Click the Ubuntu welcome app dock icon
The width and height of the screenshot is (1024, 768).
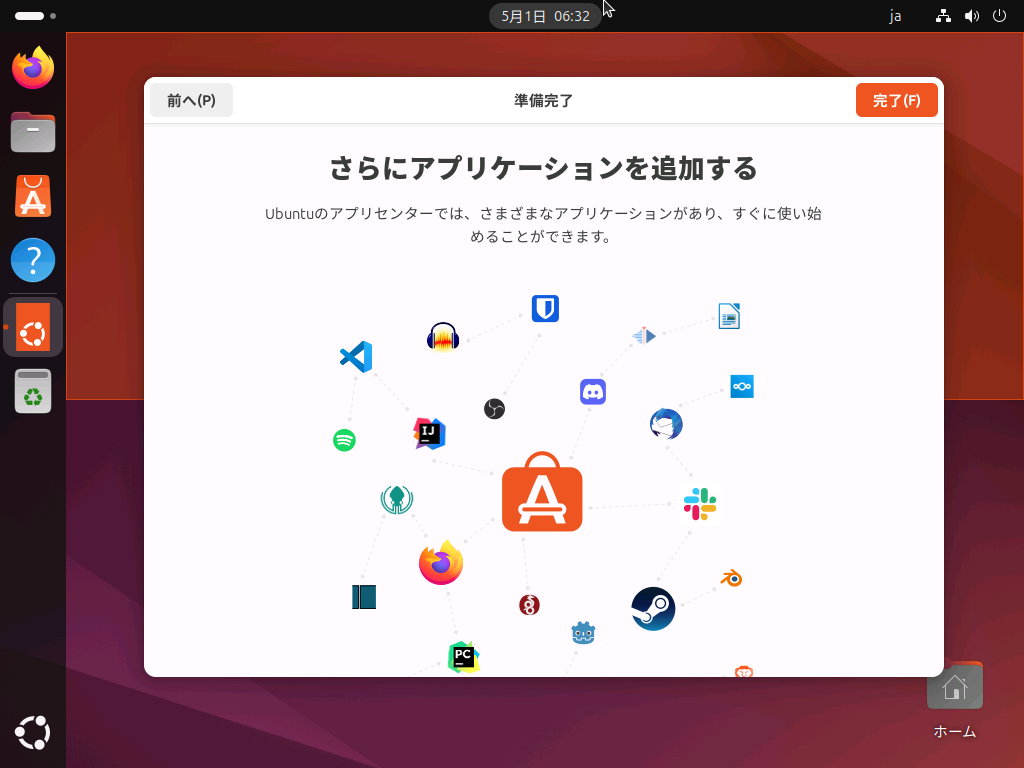33,327
